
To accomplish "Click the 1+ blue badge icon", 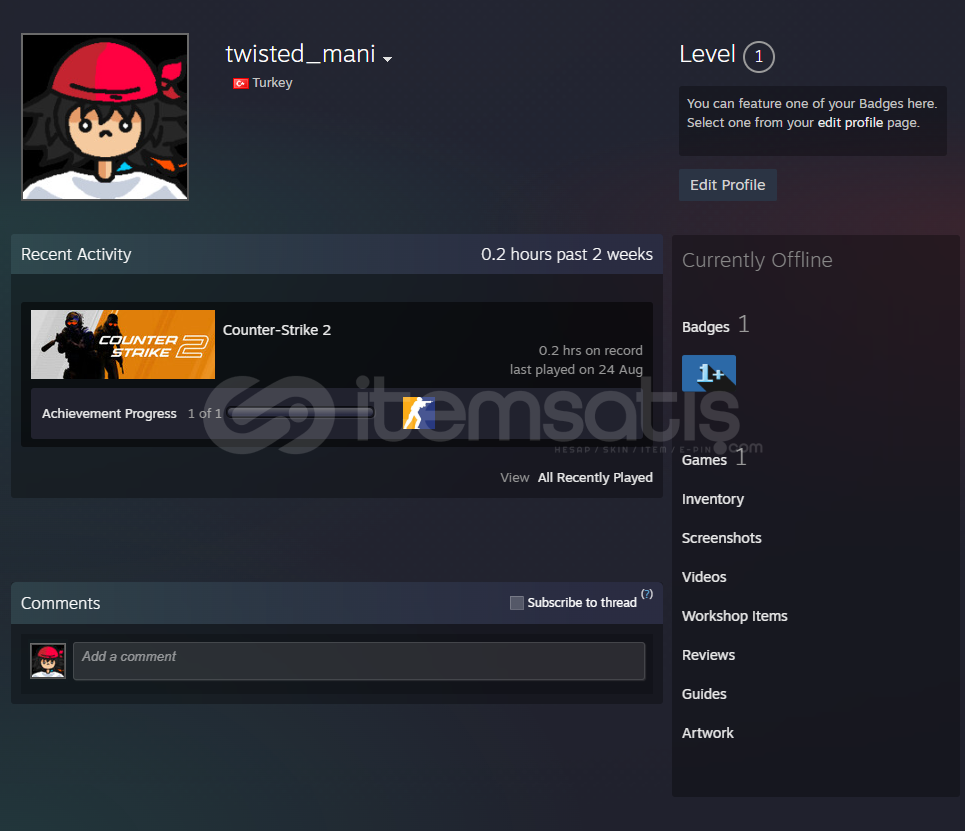I will [709, 373].
